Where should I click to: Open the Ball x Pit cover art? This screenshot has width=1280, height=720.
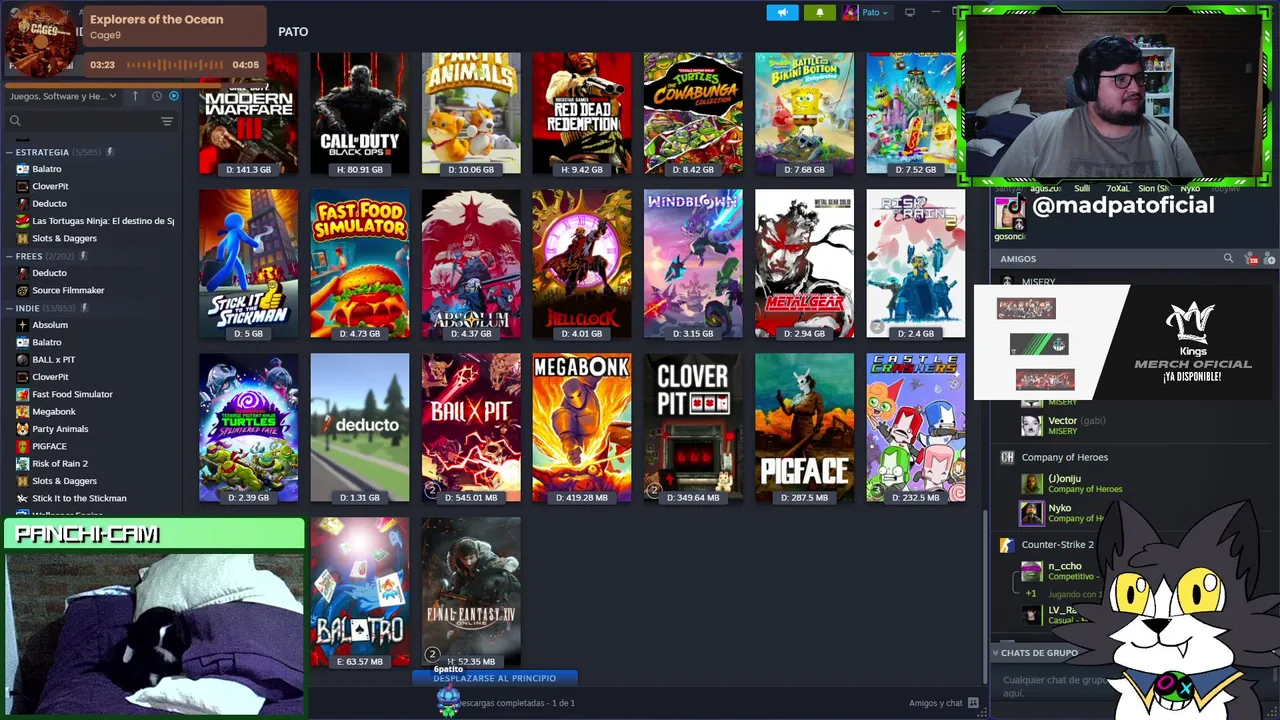[x=471, y=428]
